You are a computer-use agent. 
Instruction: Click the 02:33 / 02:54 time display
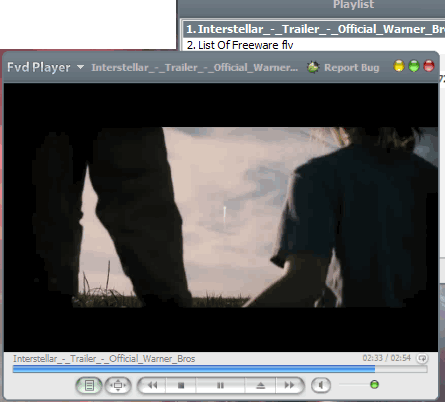[x=387, y=358]
